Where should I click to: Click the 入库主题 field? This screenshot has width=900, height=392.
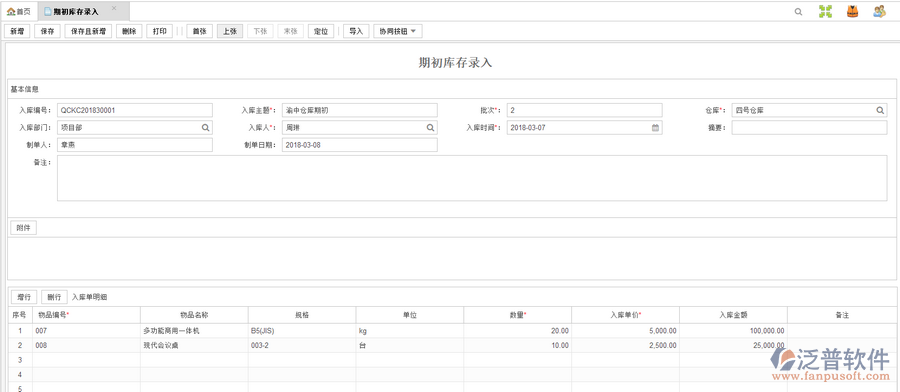point(360,110)
